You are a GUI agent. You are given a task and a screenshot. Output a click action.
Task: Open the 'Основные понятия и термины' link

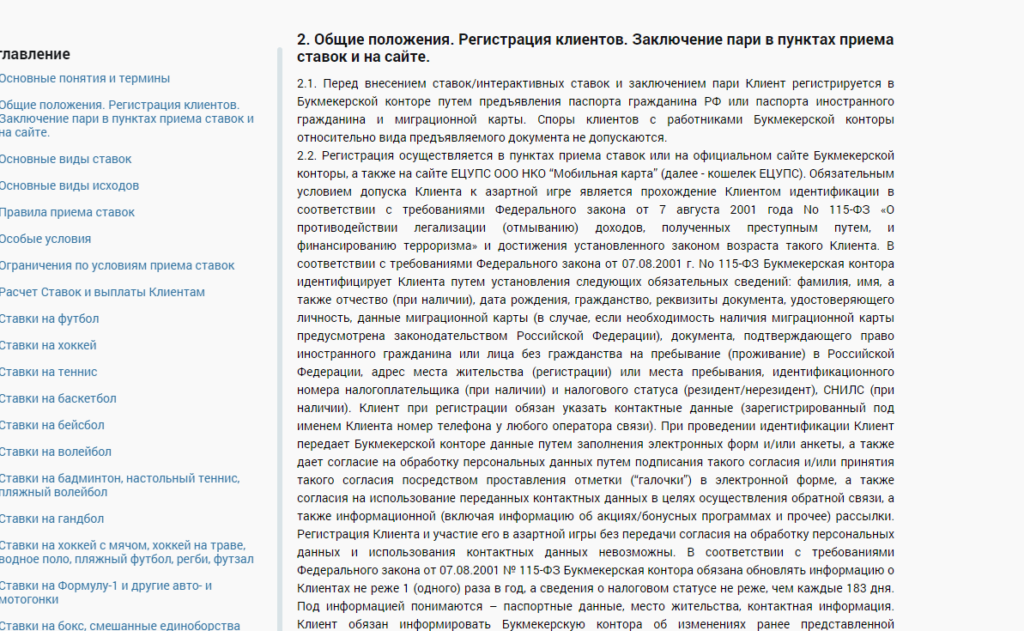coord(85,78)
